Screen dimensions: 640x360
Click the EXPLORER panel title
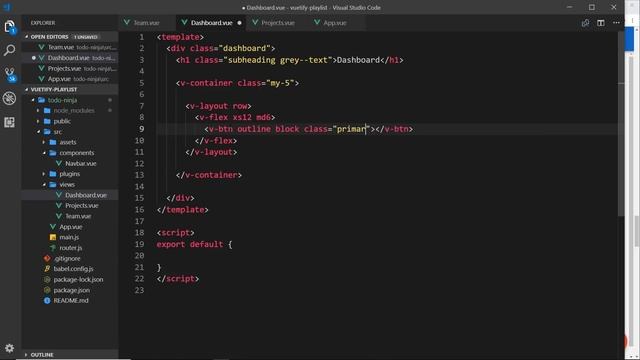(x=43, y=23)
